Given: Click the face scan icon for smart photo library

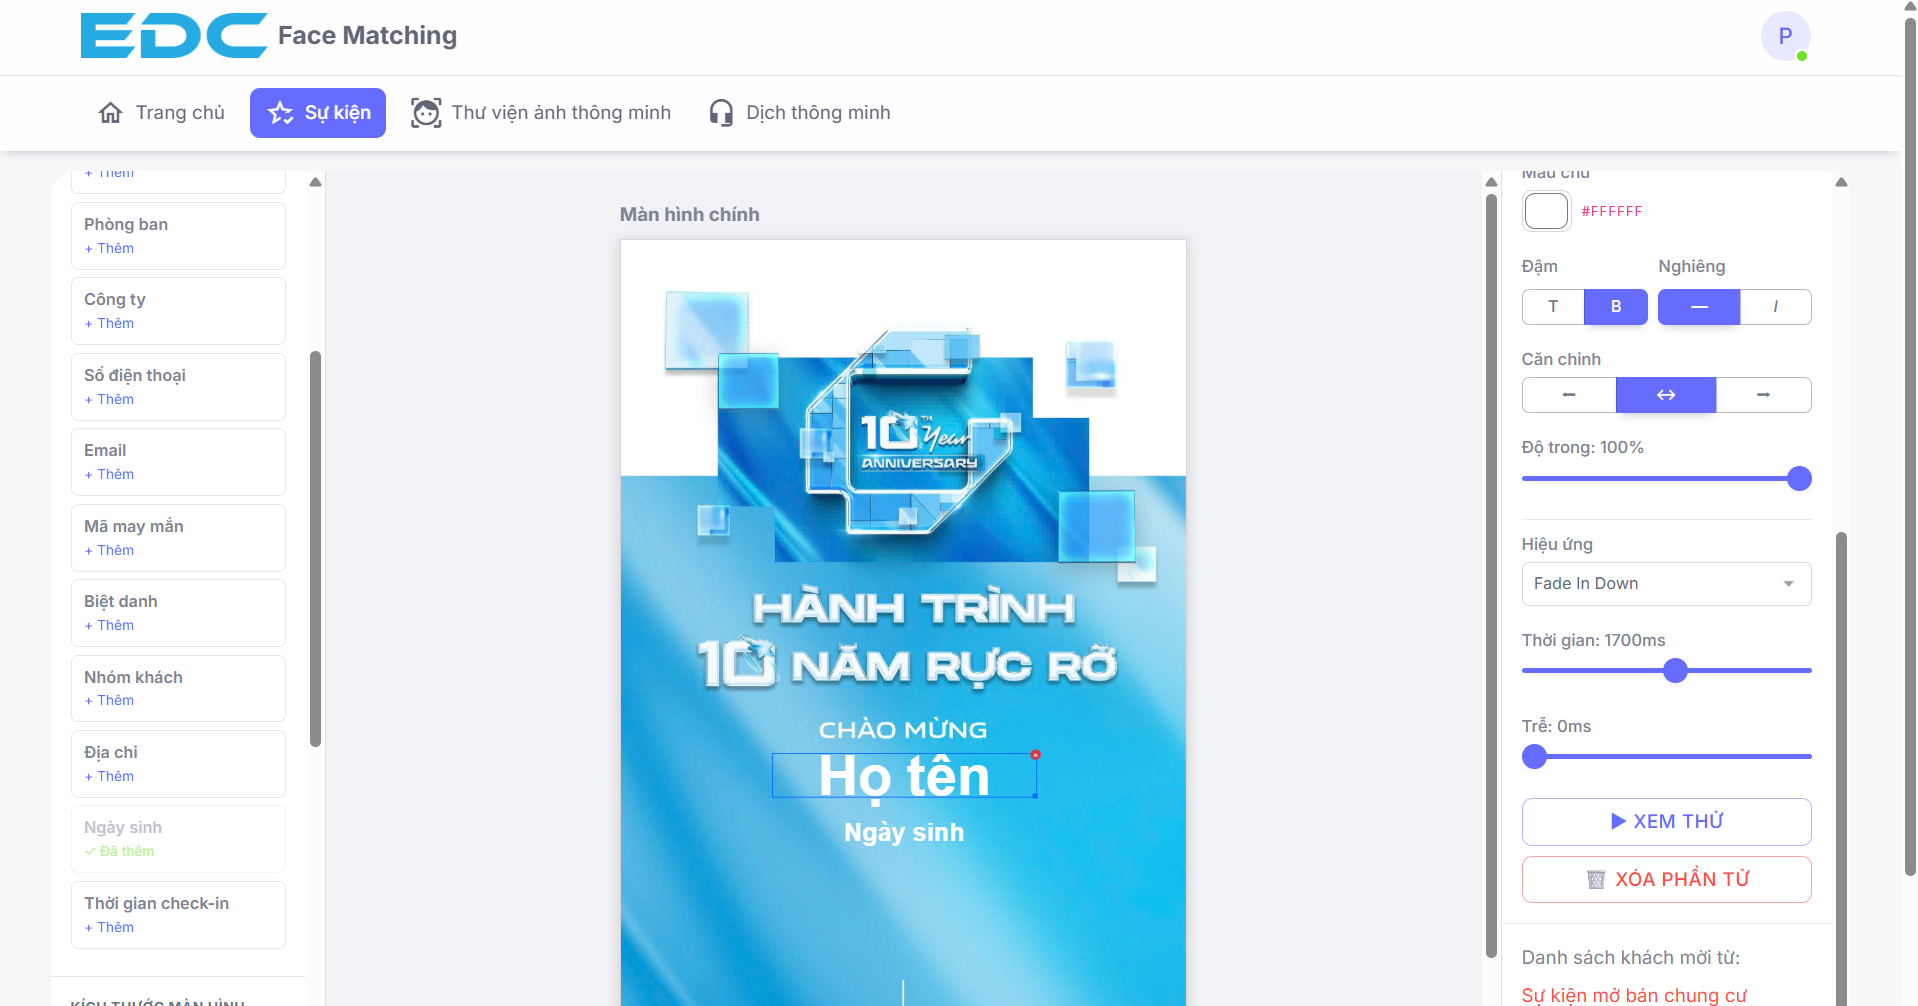Looking at the screenshot, I should point(426,113).
